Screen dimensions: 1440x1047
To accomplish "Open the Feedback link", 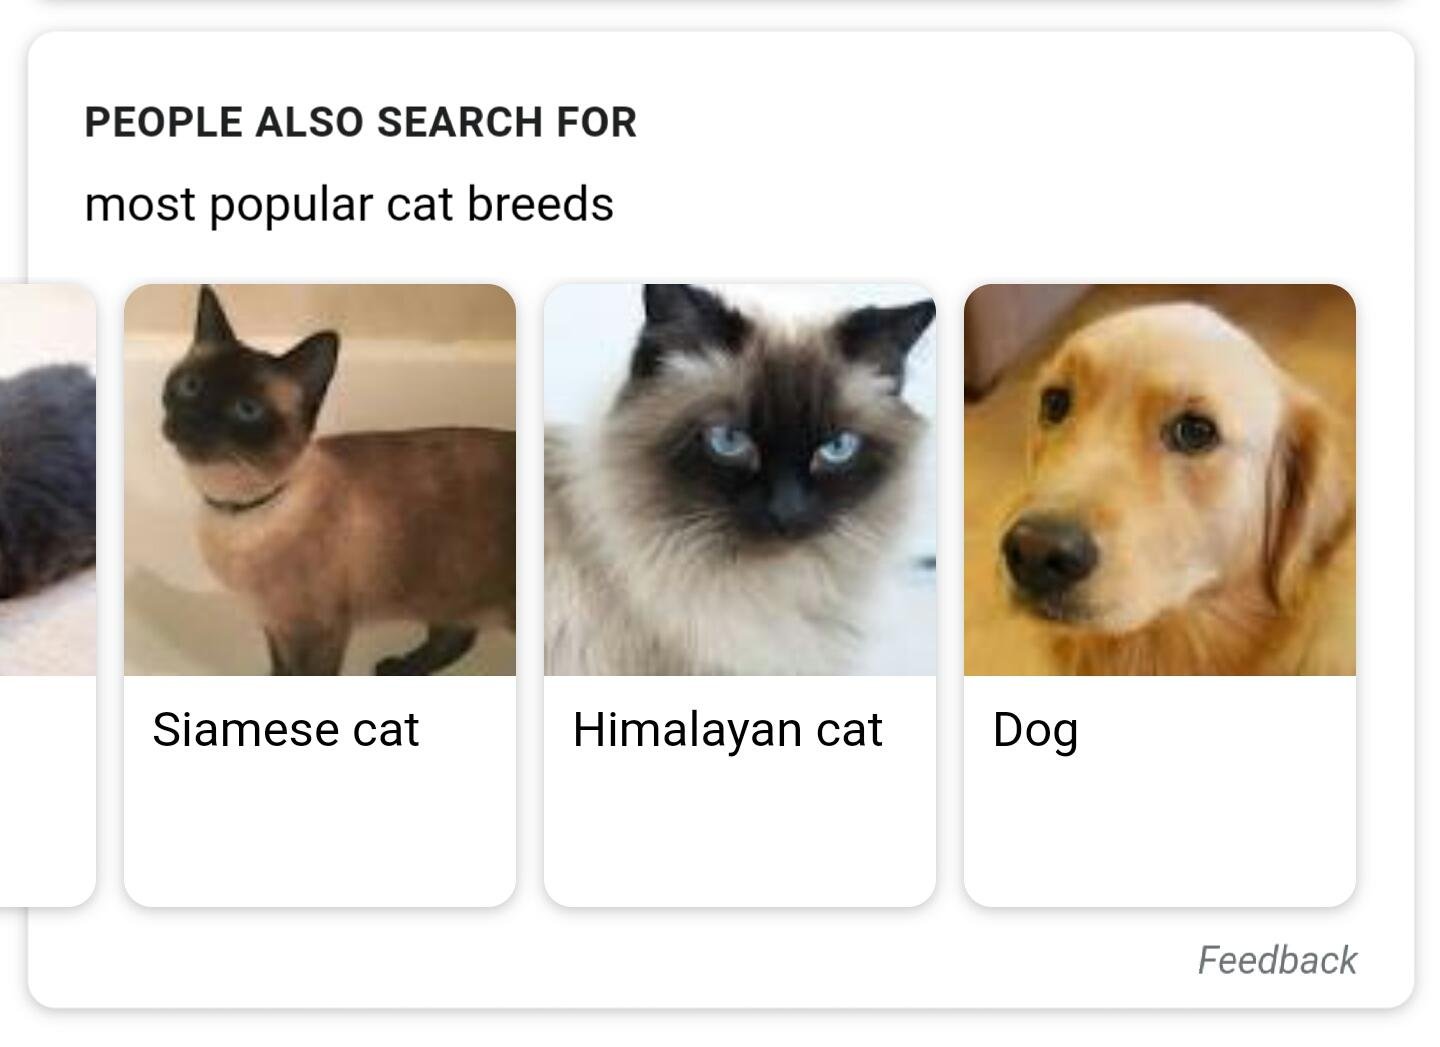I will click(x=1277, y=960).
